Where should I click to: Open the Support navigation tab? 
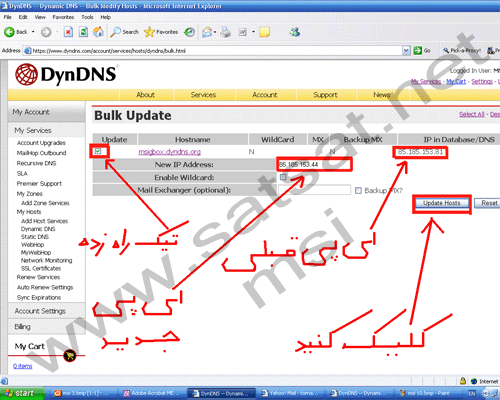point(325,95)
